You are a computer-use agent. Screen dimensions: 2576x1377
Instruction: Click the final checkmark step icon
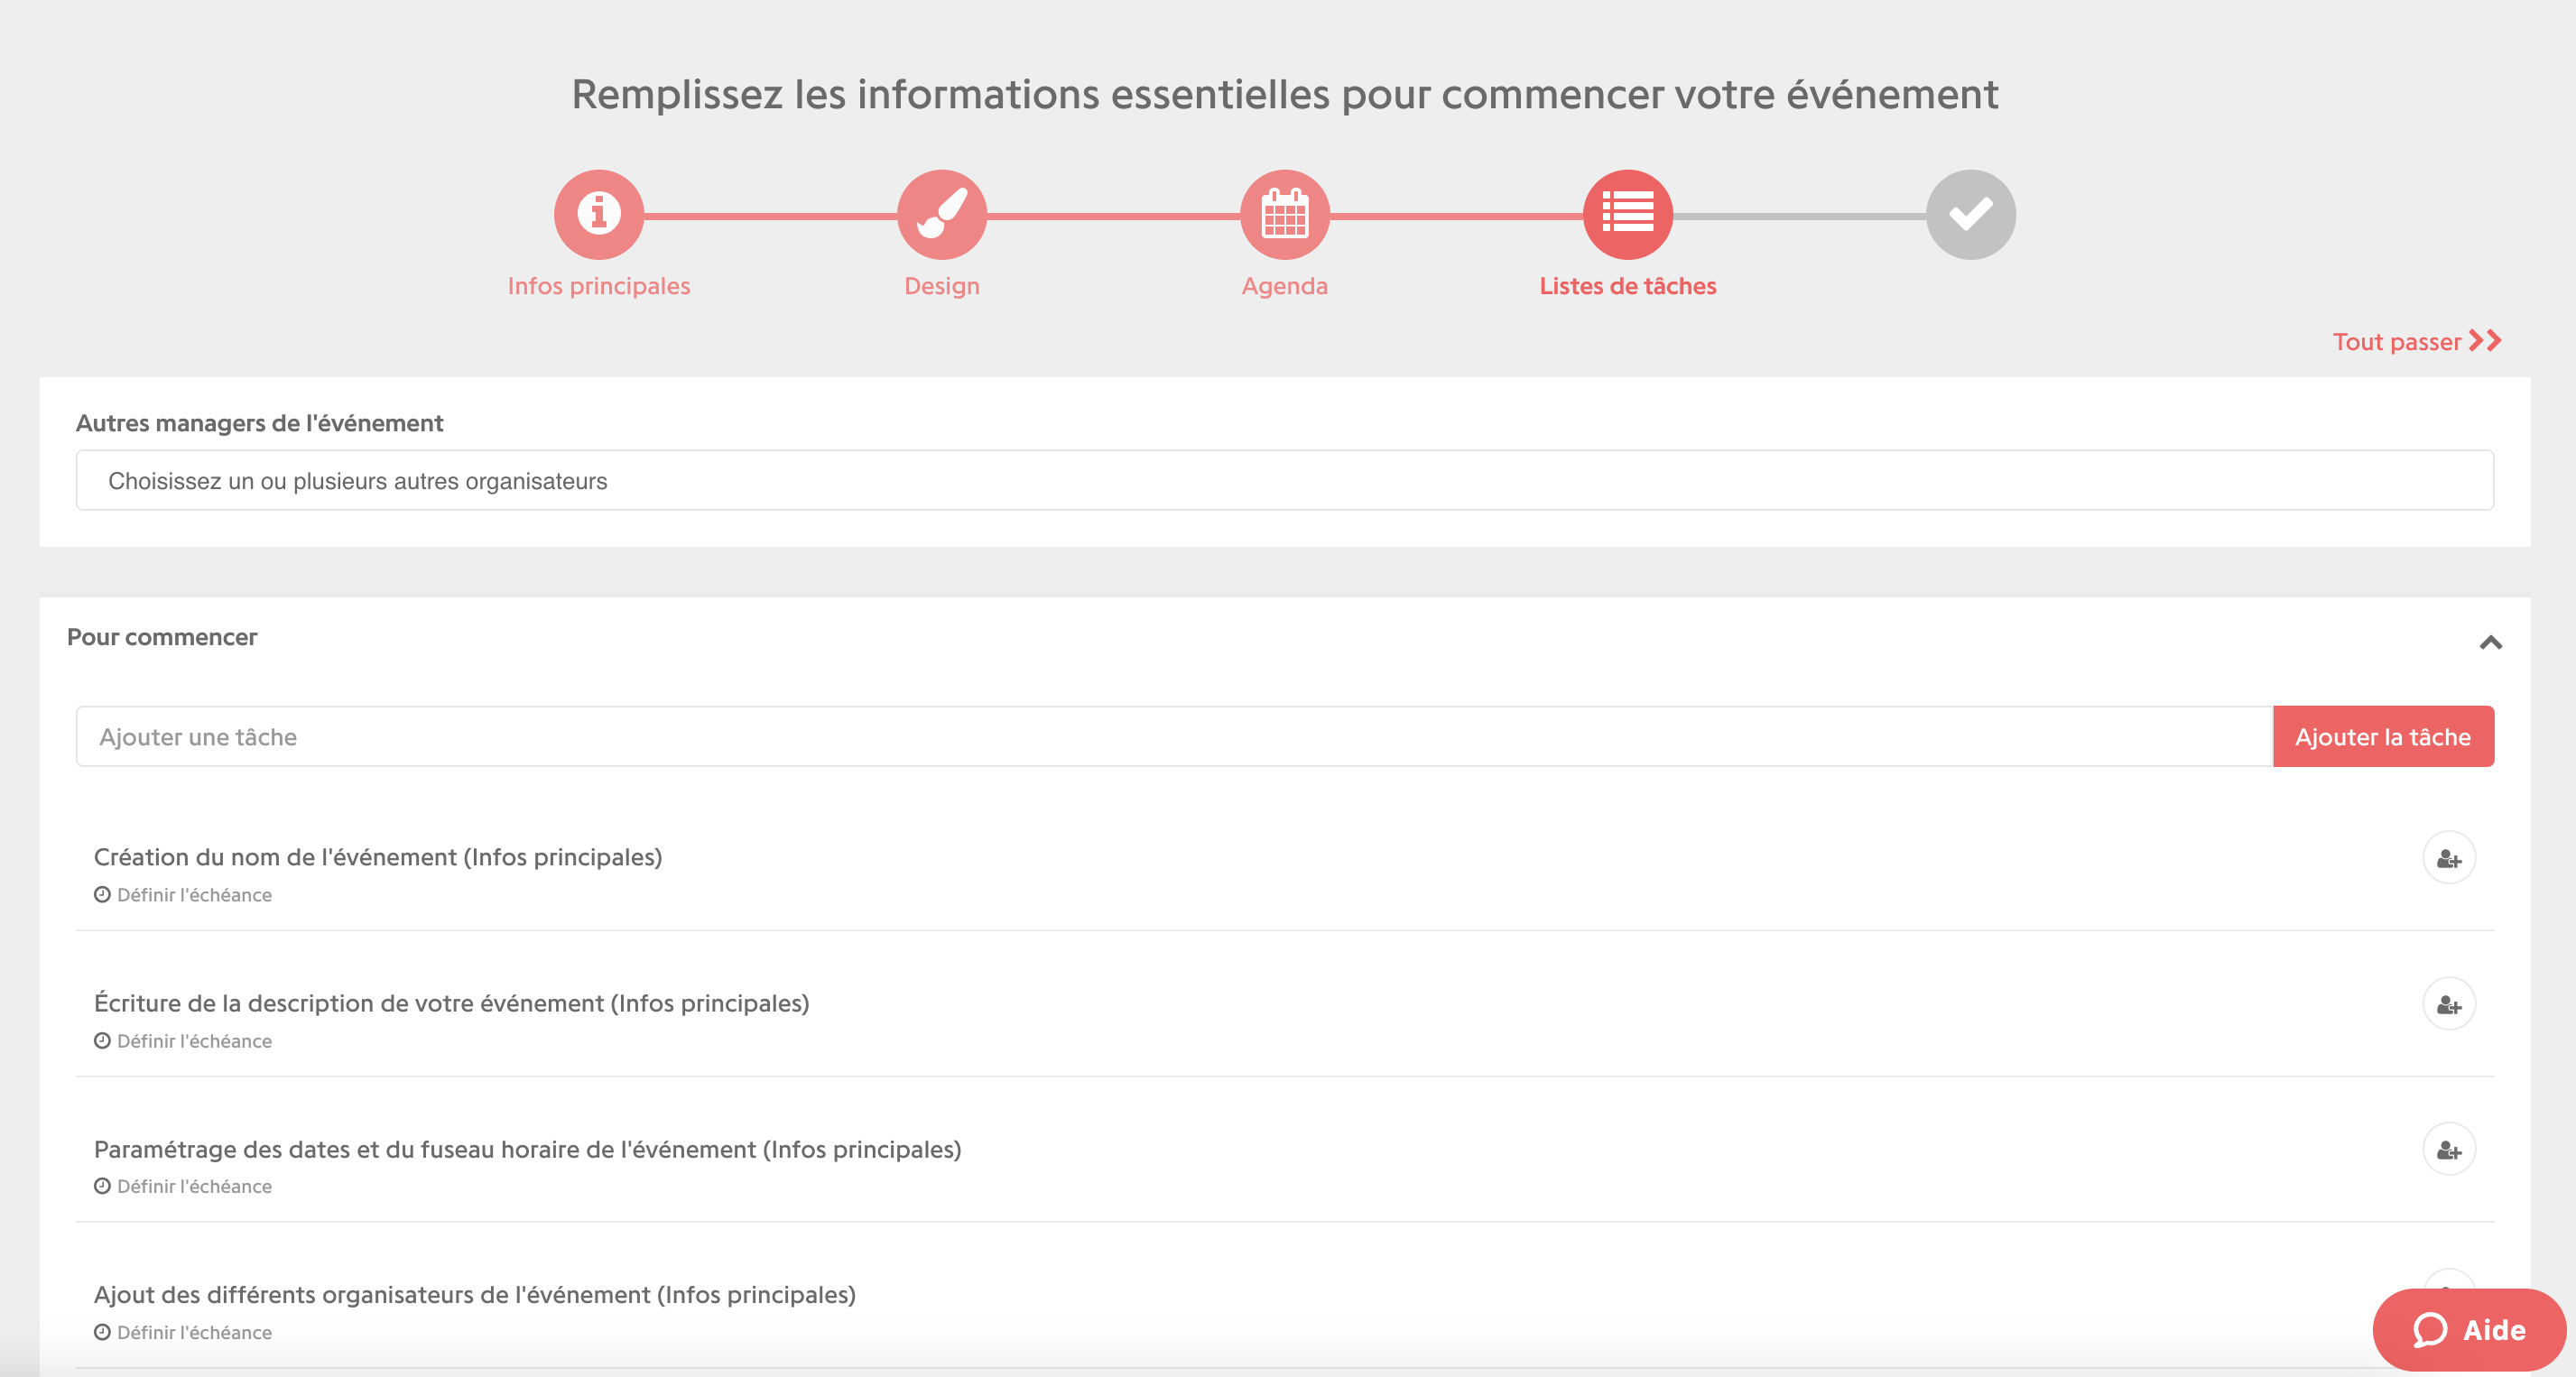[x=1971, y=214]
